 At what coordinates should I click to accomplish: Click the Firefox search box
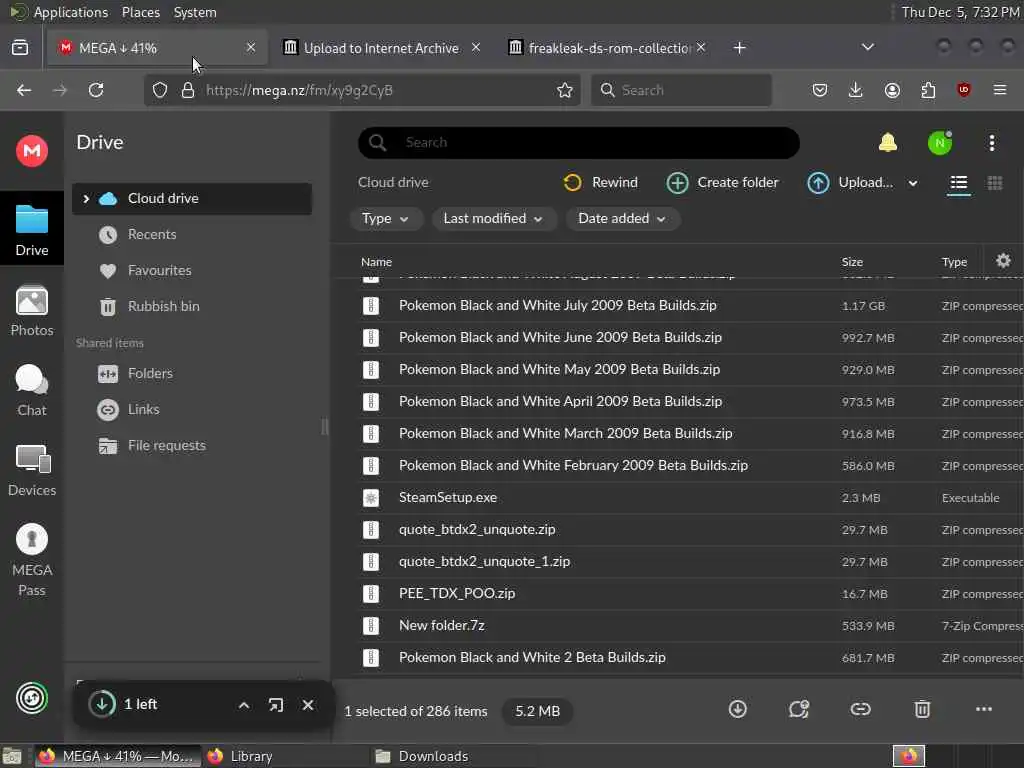[681, 90]
